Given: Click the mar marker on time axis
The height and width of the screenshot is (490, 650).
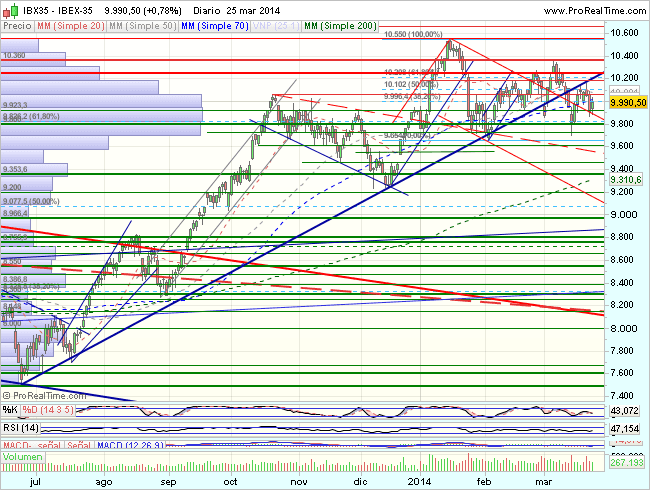Looking at the screenshot, I should click(x=543, y=481).
